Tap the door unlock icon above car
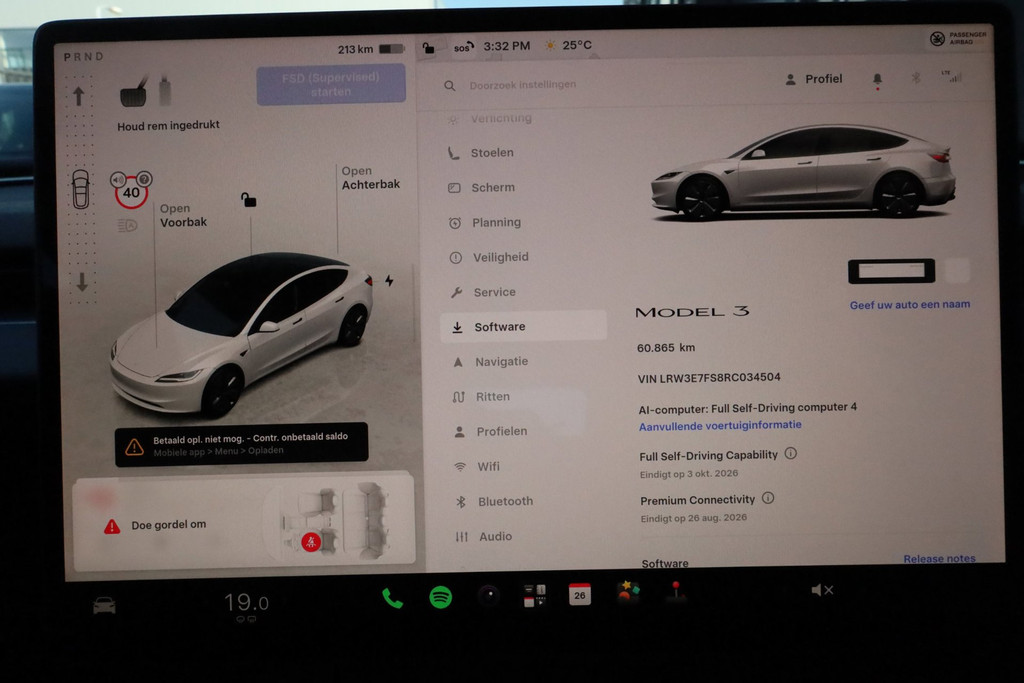1024x683 pixels. pos(248,200)
